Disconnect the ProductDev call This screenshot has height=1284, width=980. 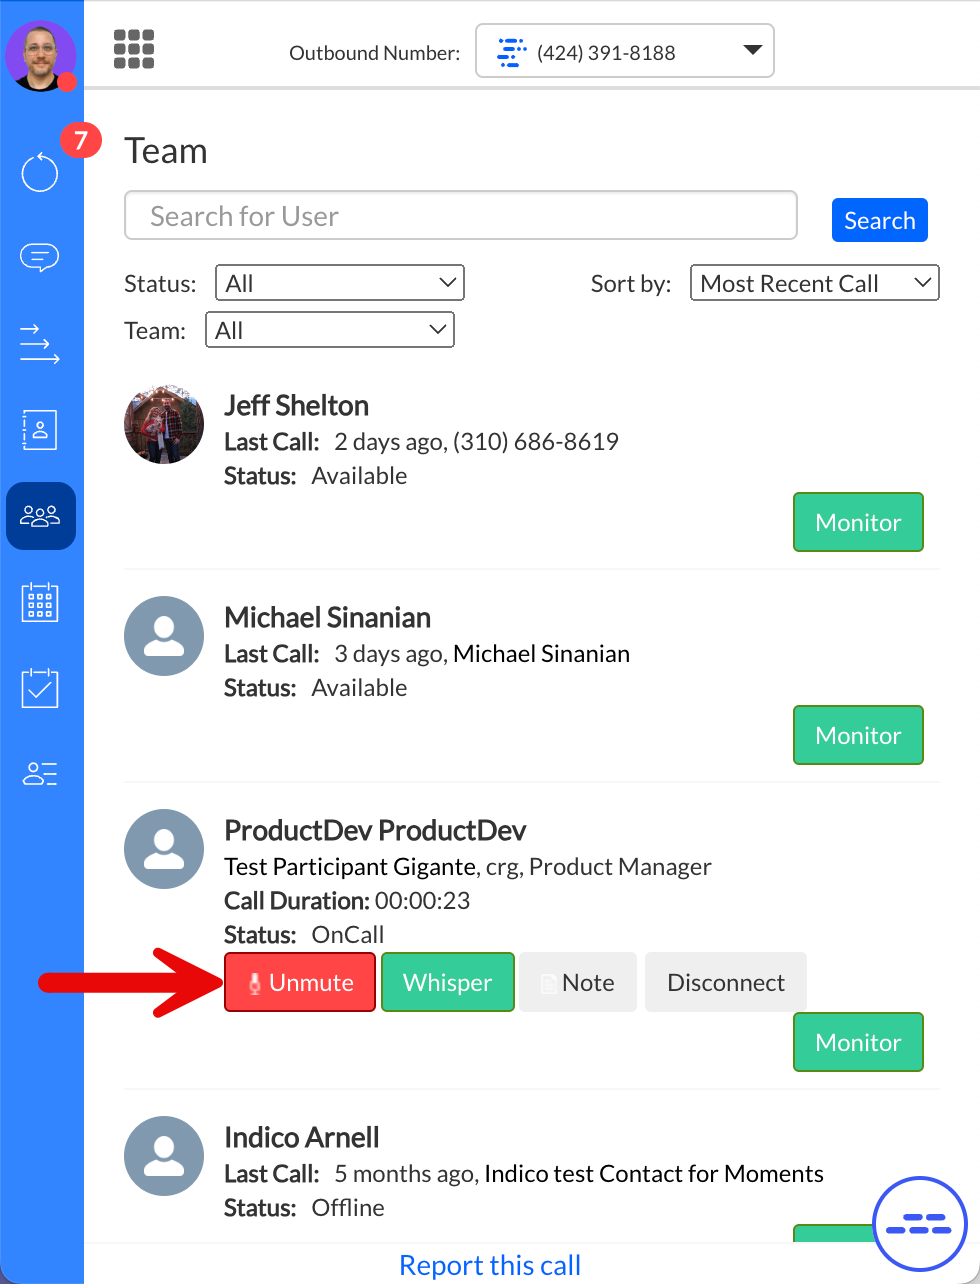[725, 982]
